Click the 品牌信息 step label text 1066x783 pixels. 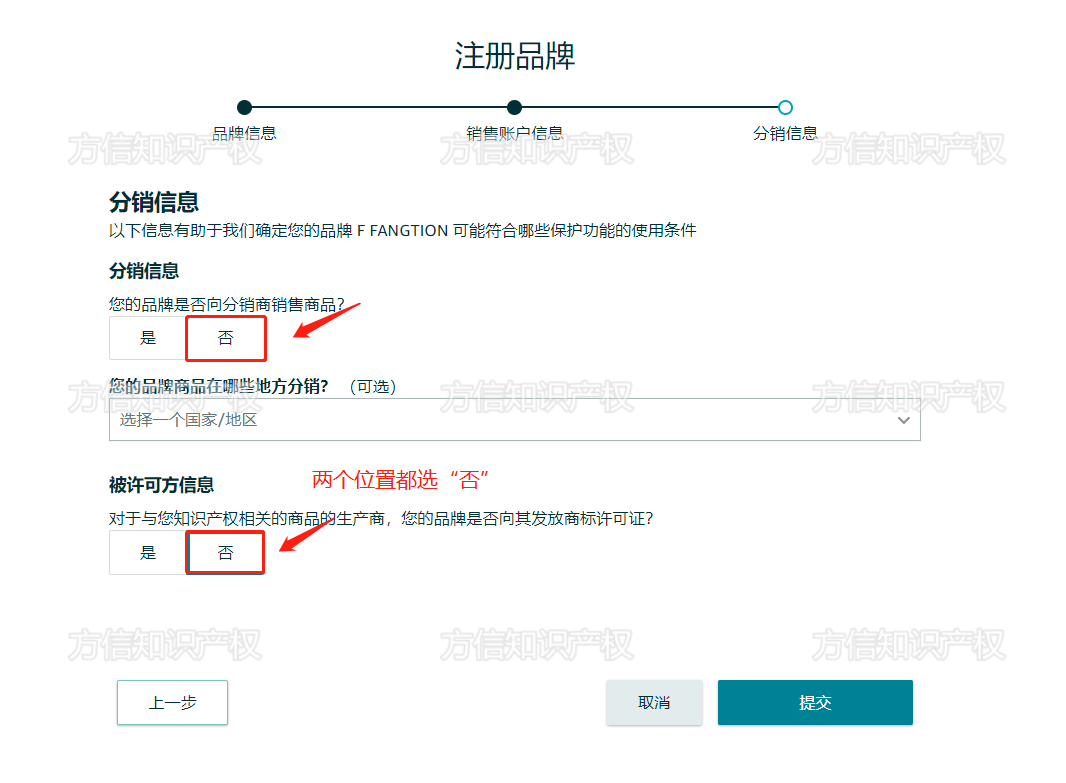click(x=246, y=131)
